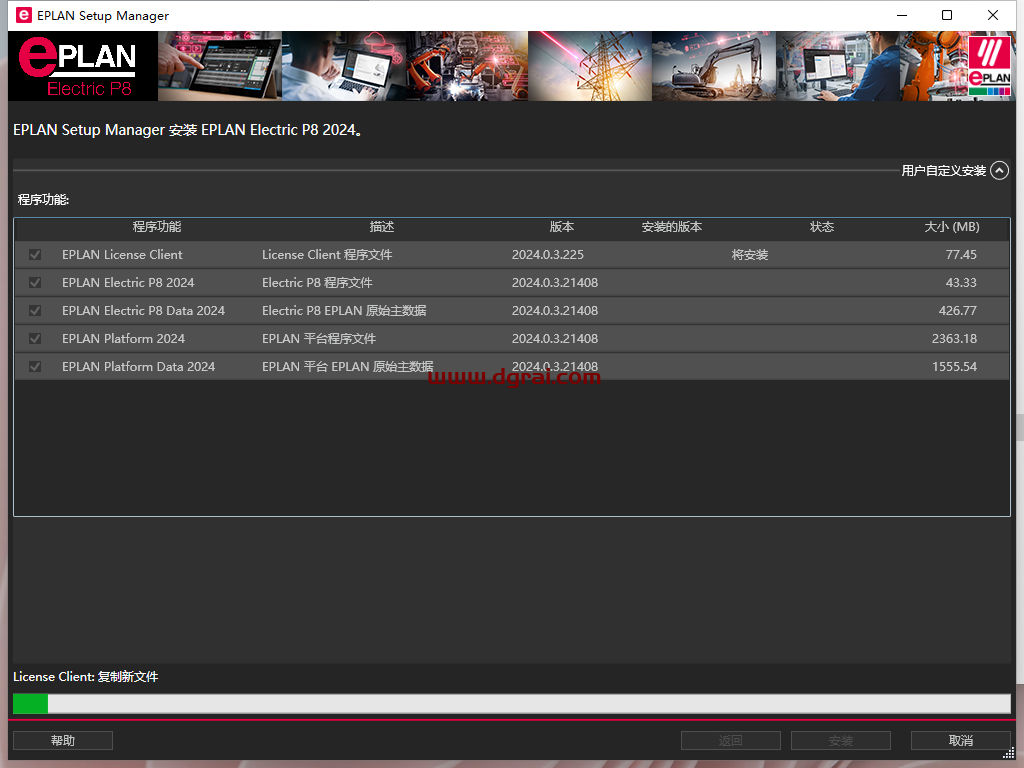Close the EPLAN Setup Manager window
Viewport: 1024px width, 768px height.
[x=993, y=15]
